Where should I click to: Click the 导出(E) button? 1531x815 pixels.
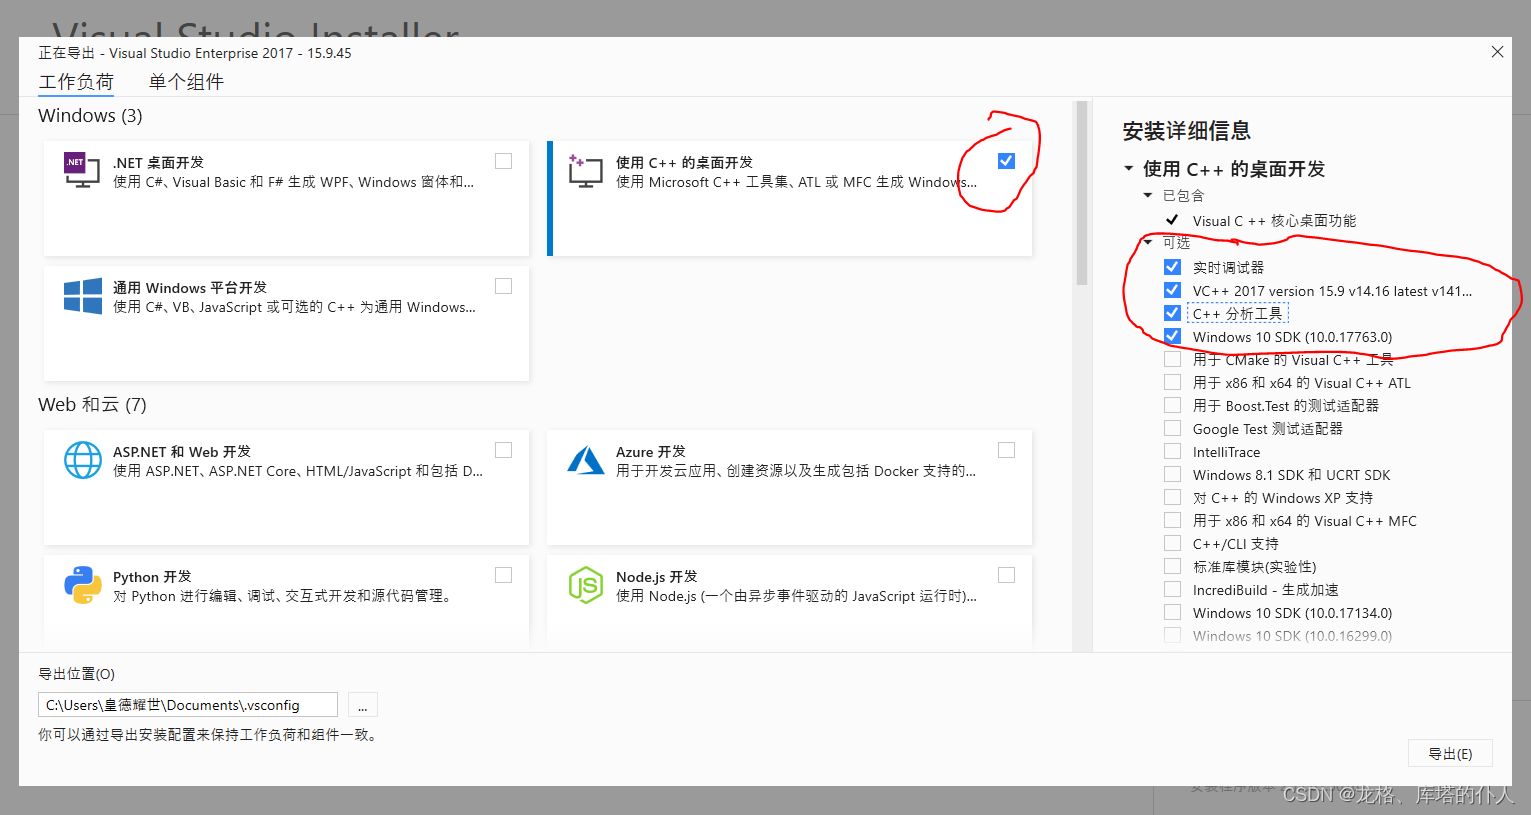point(1451,753)
